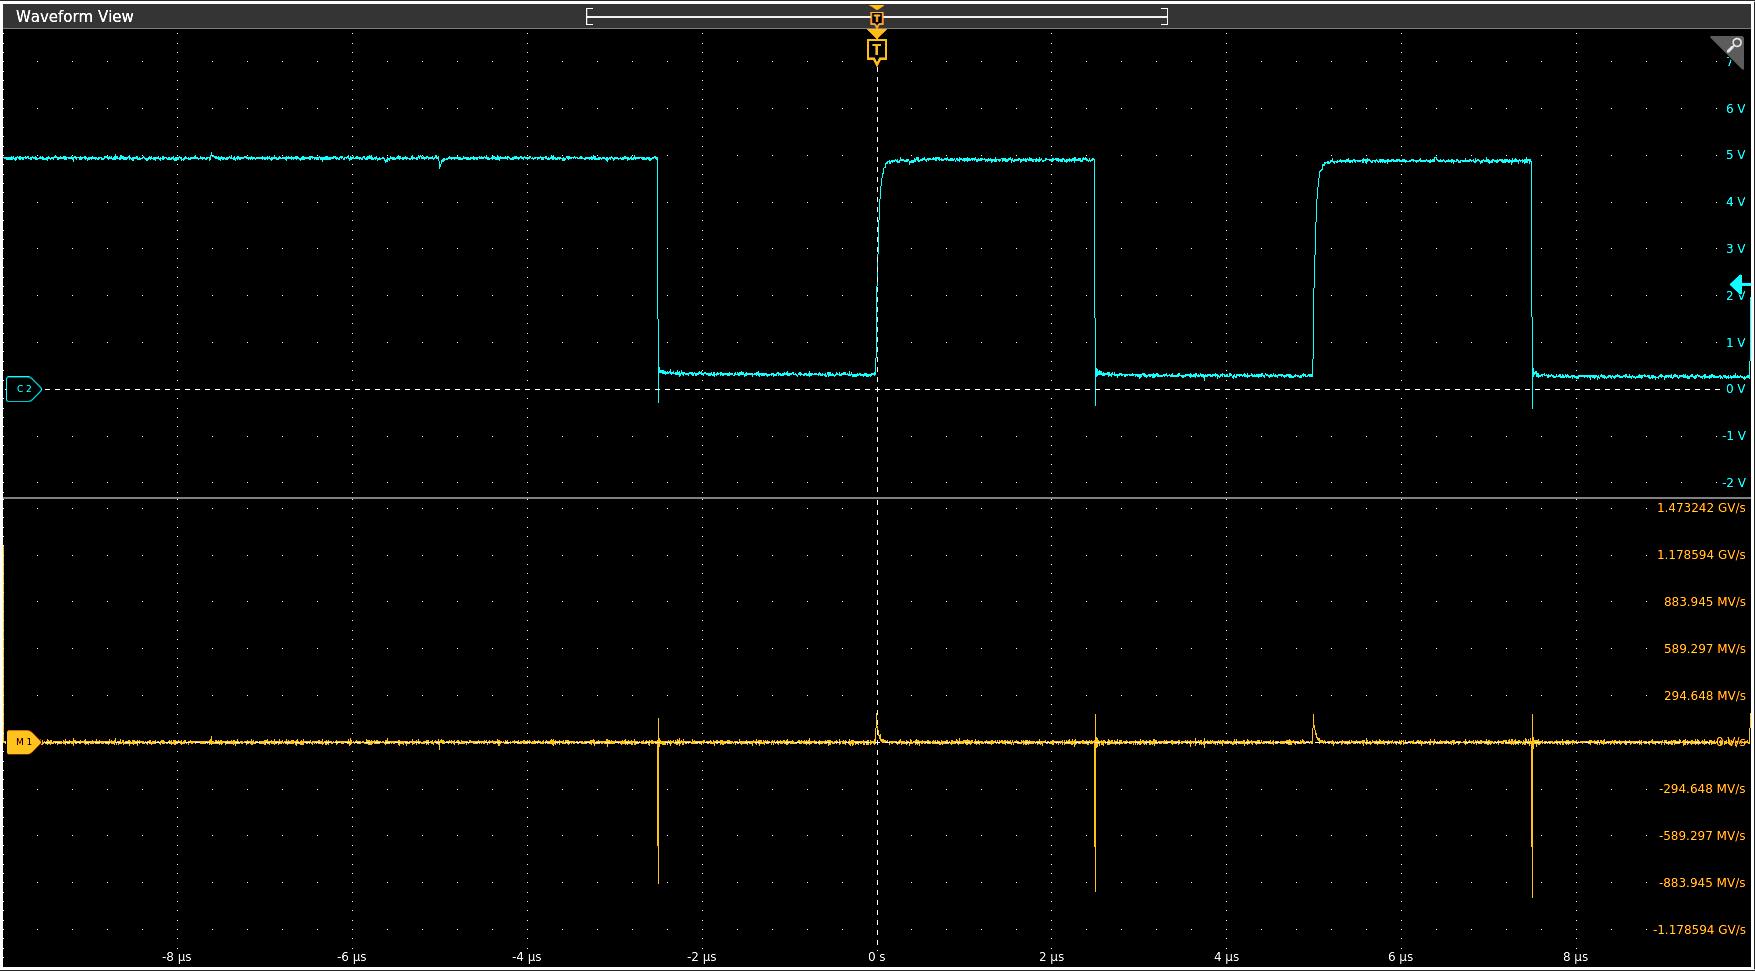The width and height of the screenshot is (1755, 971).
Task: Click the 294.648 MV/s scale label
Action: click(x=1704, y=696)
